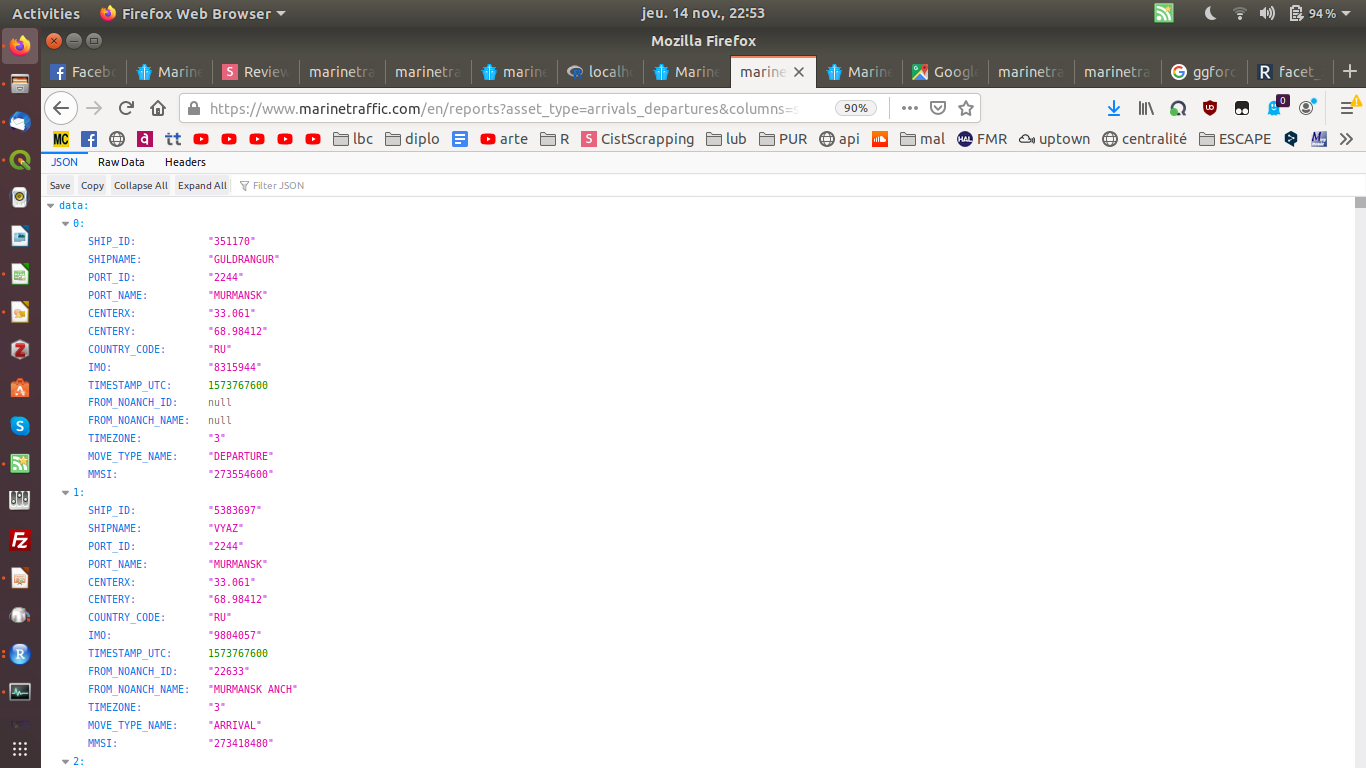Launch Thunderbird from the dock
Viewport: 1366px width, 768px height.
[x=20, y=121]
